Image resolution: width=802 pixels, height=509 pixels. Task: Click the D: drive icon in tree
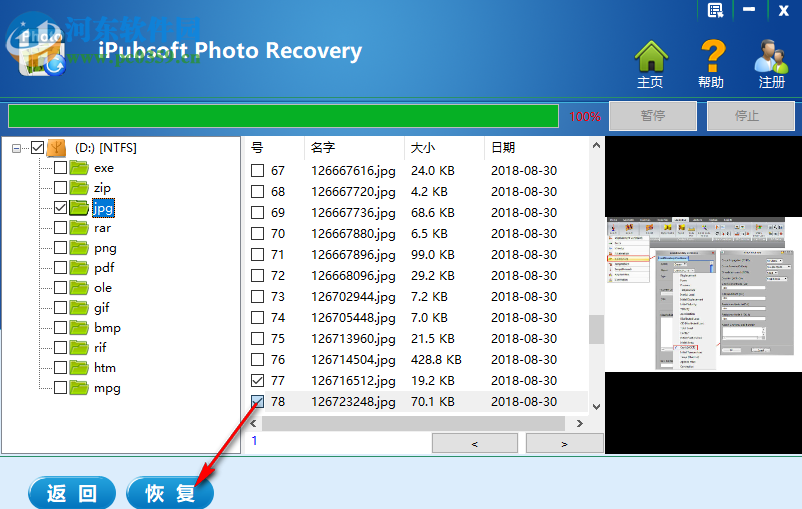coord(56,148)
